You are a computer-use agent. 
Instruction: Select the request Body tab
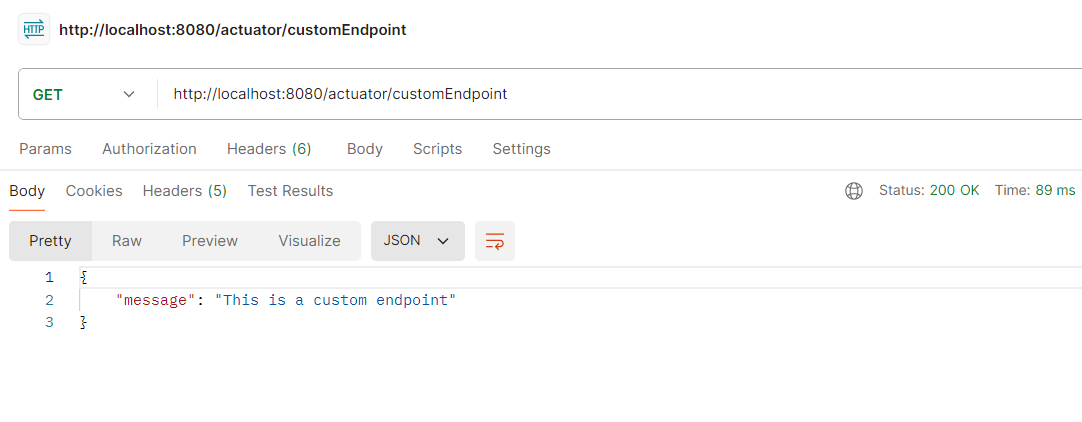pos(364,149)
